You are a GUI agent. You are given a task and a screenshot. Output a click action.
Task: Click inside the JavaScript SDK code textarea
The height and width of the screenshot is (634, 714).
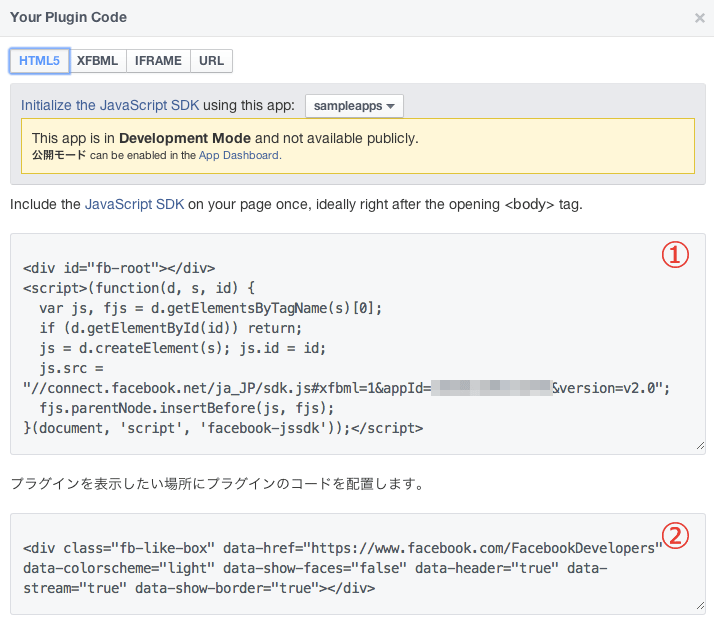(x=358, y=344)
